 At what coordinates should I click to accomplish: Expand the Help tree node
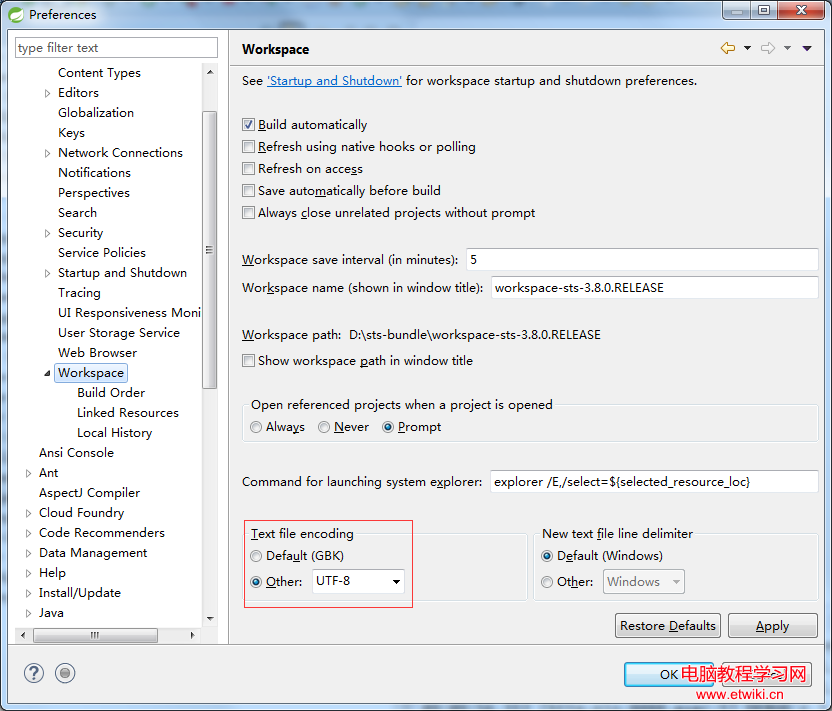coord(28,573)
